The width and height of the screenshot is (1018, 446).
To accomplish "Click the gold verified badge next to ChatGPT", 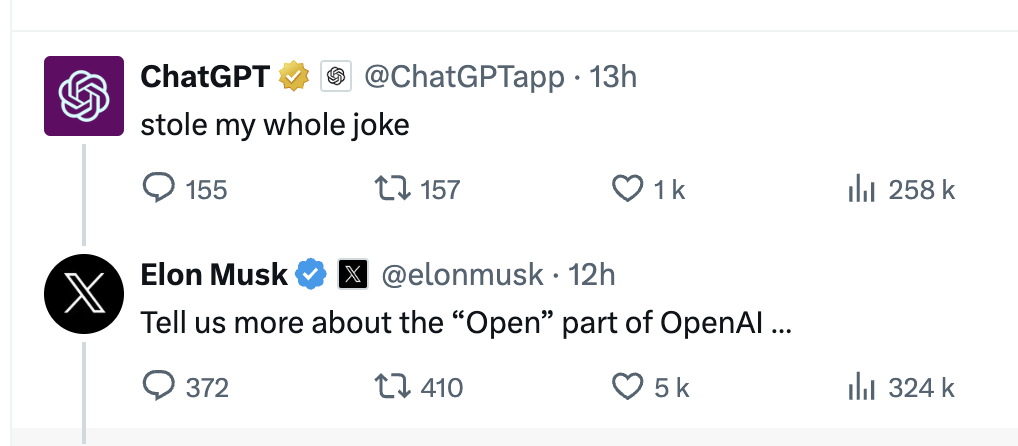I will pyautogui.click(x=294, y=78).
